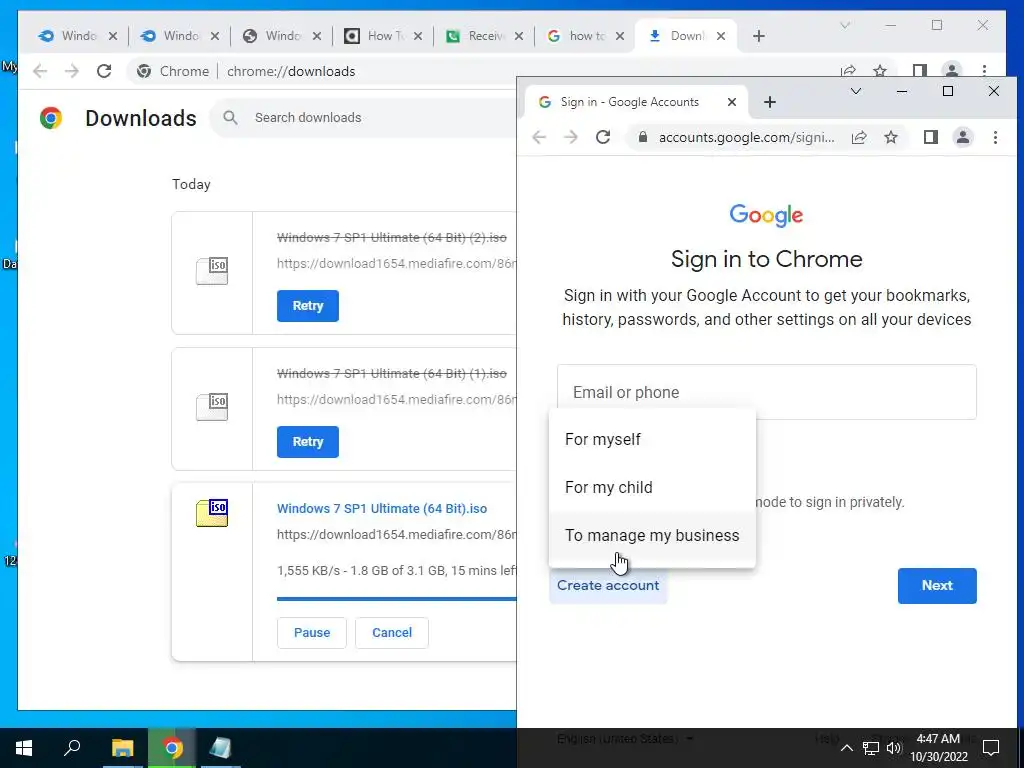The width and height of the screenshot is (1024, 768).
Task: Open Chrome menu in Sign in window
Action: point(995,137)
